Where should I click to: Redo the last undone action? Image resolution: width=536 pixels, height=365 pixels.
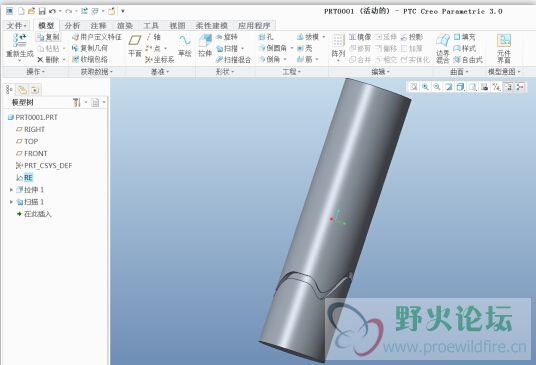pyautogui.click(x=69, y=11)
